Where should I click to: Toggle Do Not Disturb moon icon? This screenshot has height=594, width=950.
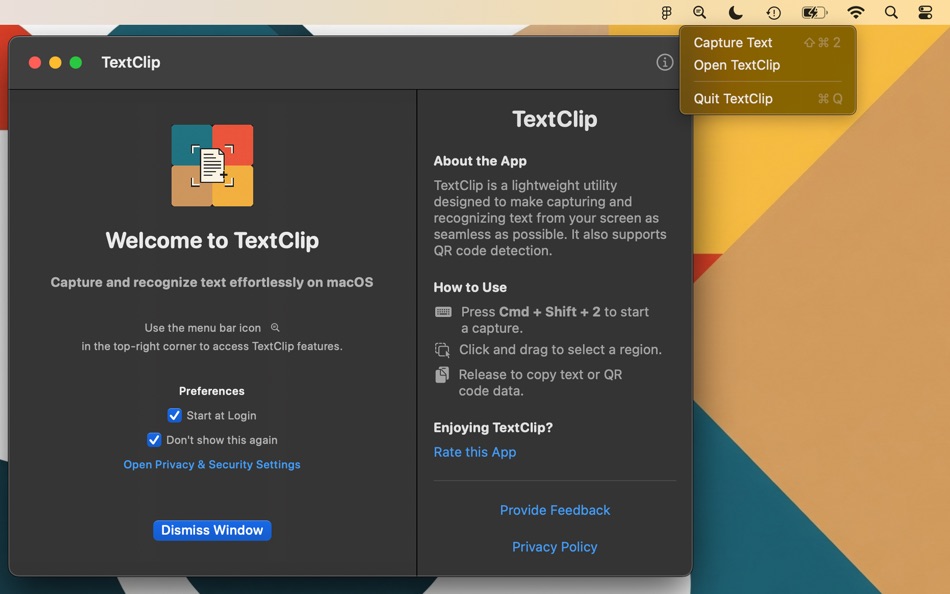(736, 13)
